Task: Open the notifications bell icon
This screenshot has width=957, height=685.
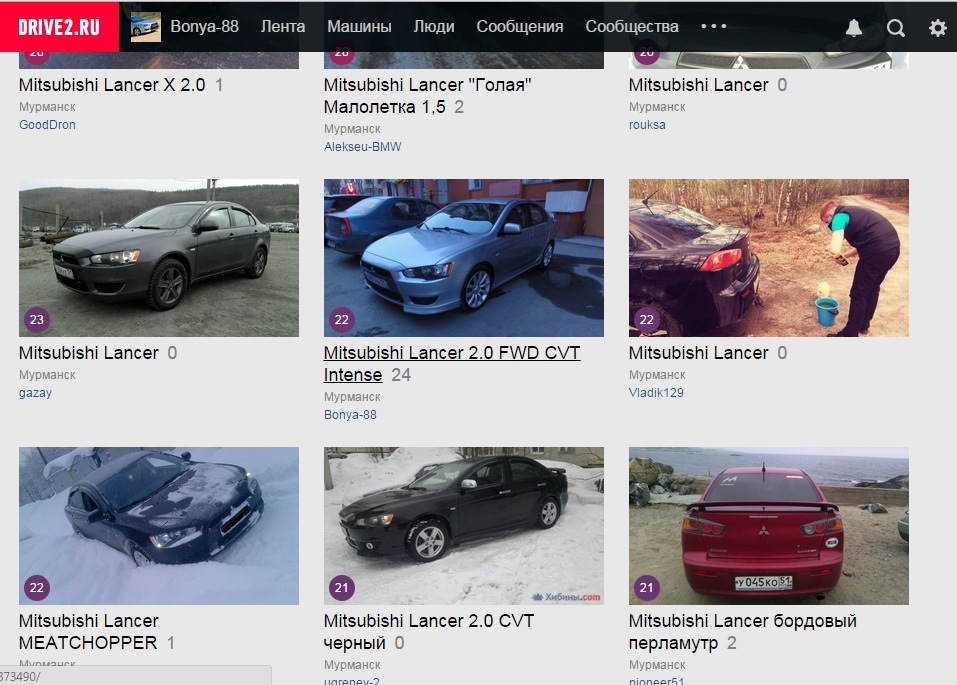Action: [853, 27]
